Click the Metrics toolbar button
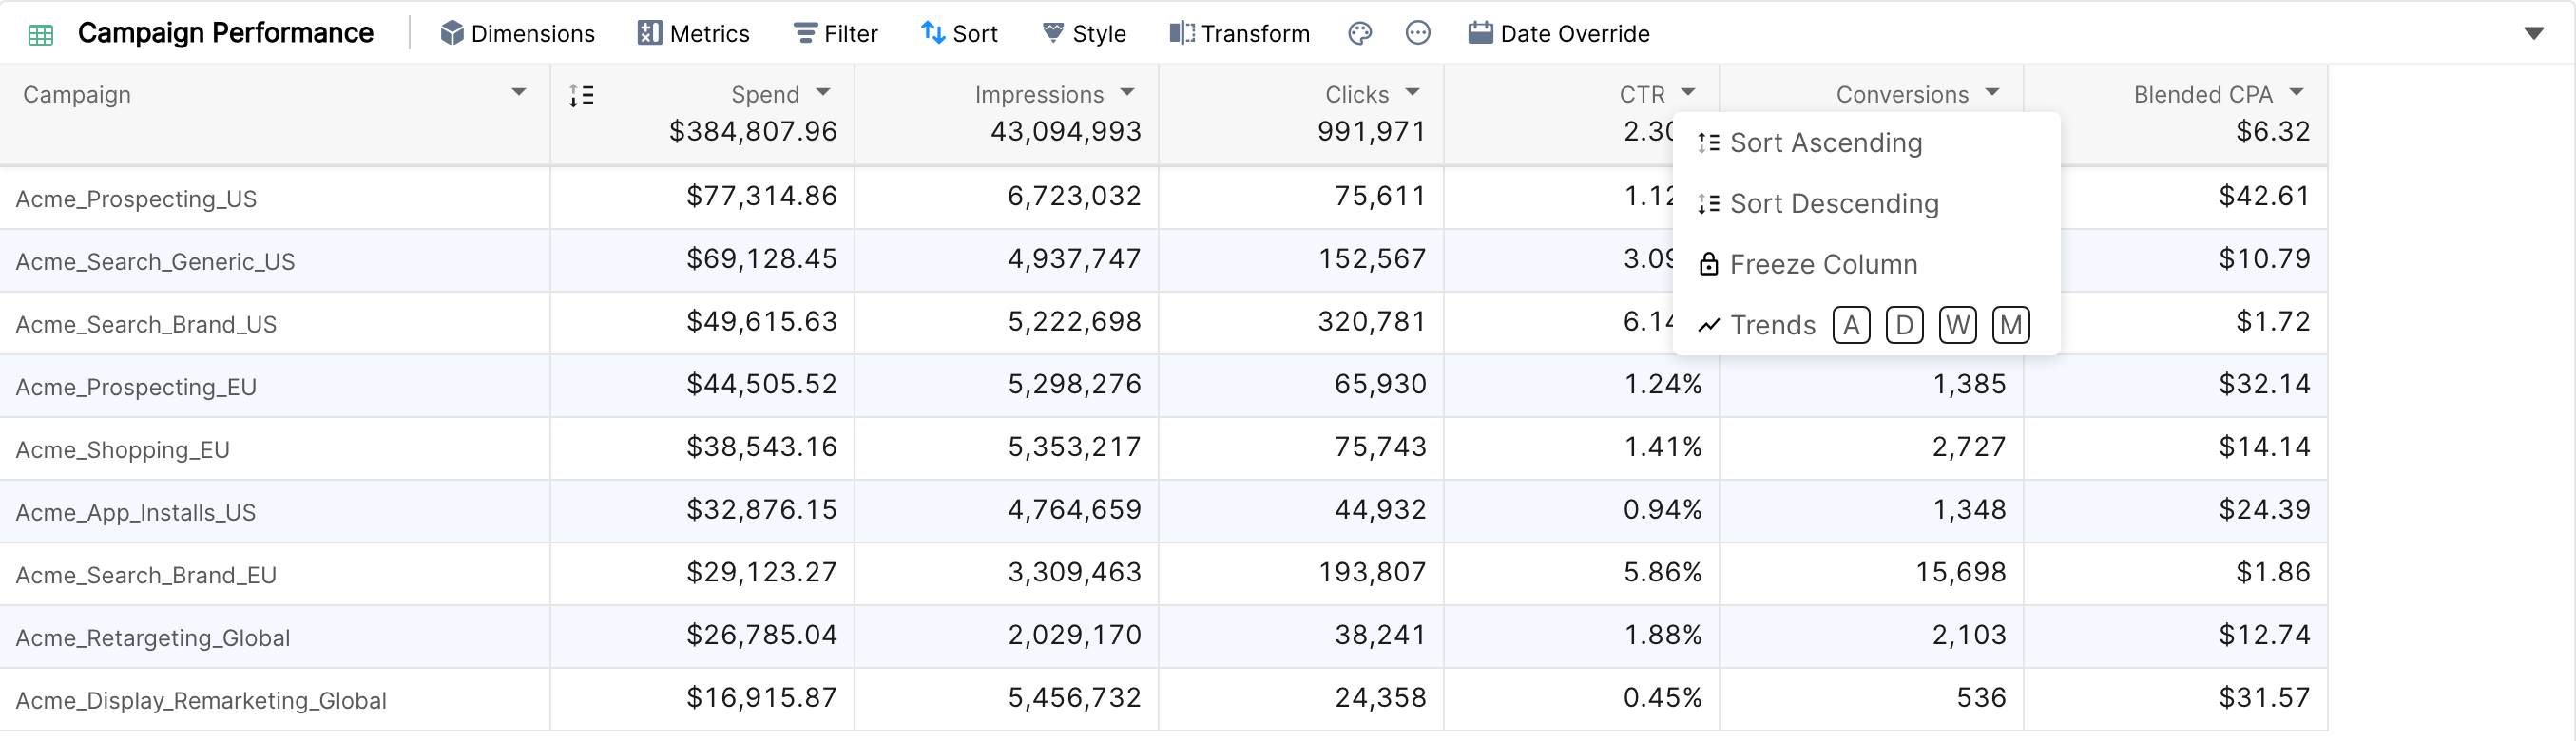This screenshot has height=741, width=2576. point(693,33)
